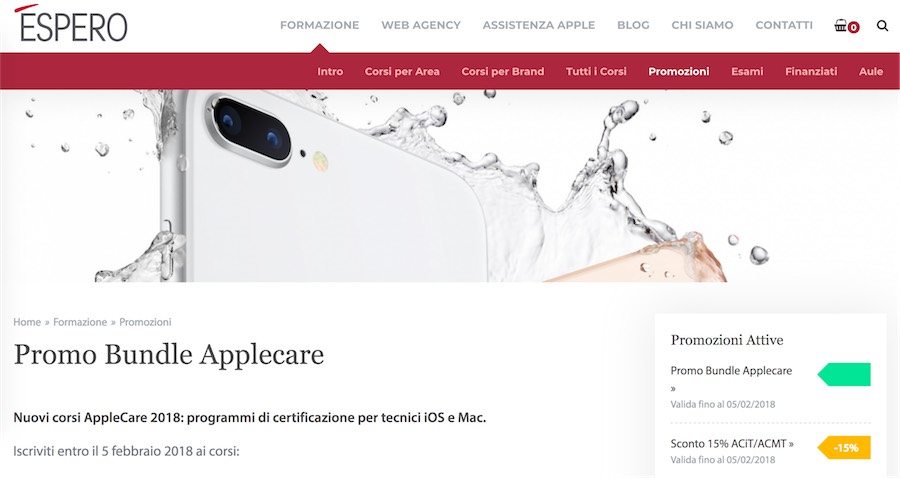Image resolution: width=900 pixels, height=478 pixels.
Task: Click the yellow -15% discount badge
Action: click(844, 448)
